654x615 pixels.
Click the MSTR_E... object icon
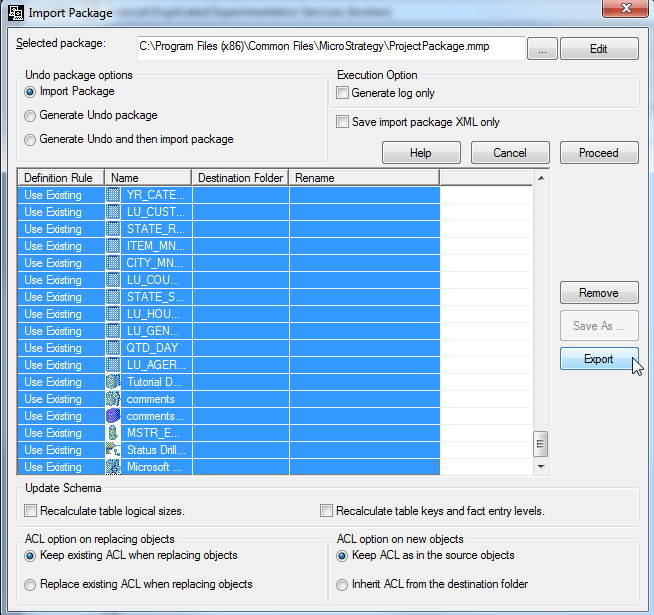click(113, 433)
